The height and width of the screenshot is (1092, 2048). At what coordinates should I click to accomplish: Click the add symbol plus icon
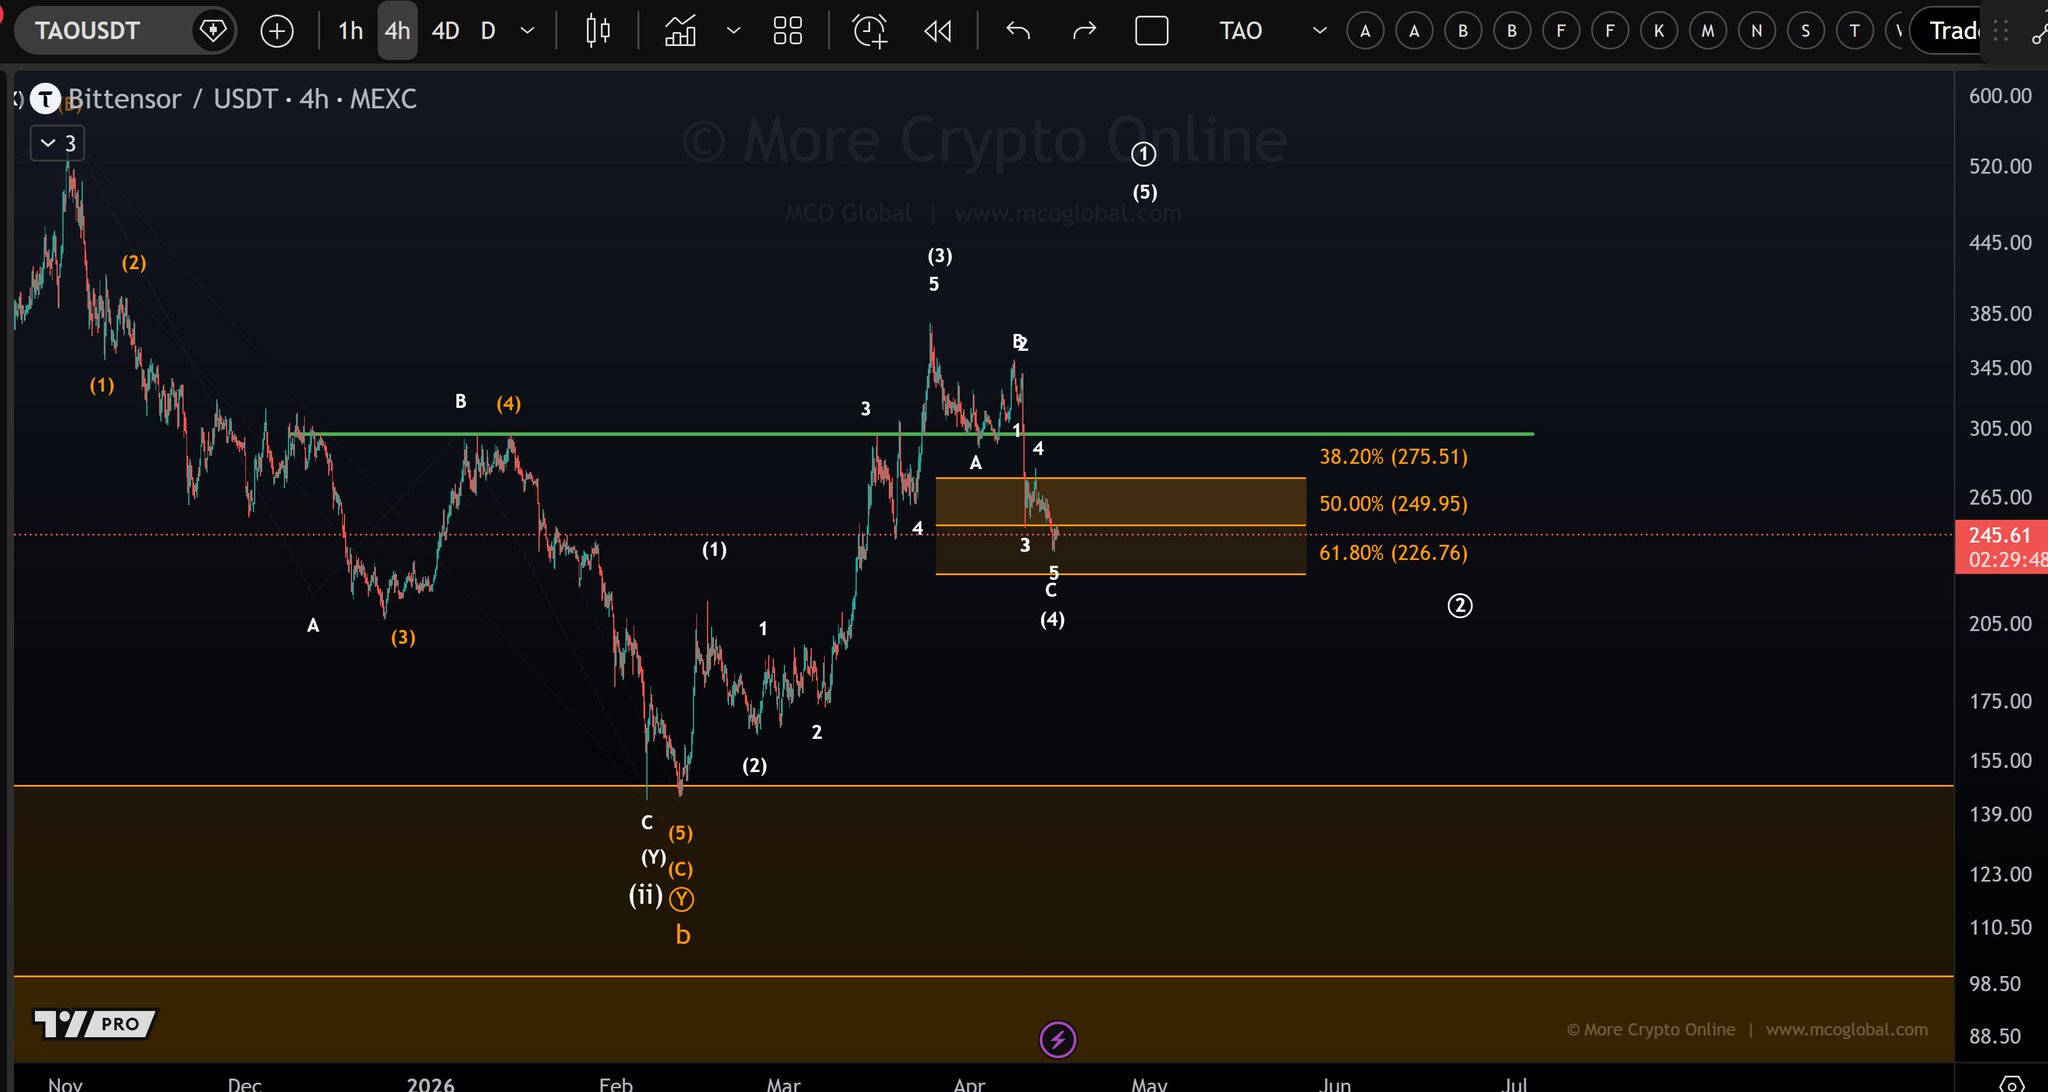pos(277,31)
